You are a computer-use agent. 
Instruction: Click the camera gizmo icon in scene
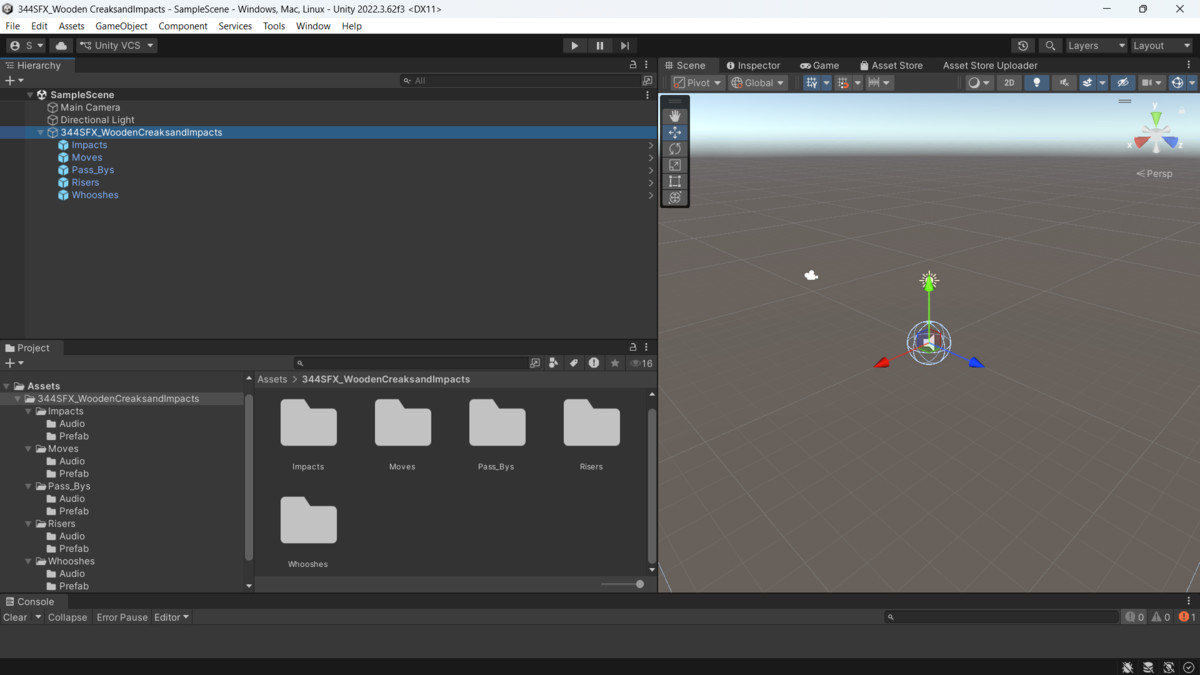click(x=811, y=275)
